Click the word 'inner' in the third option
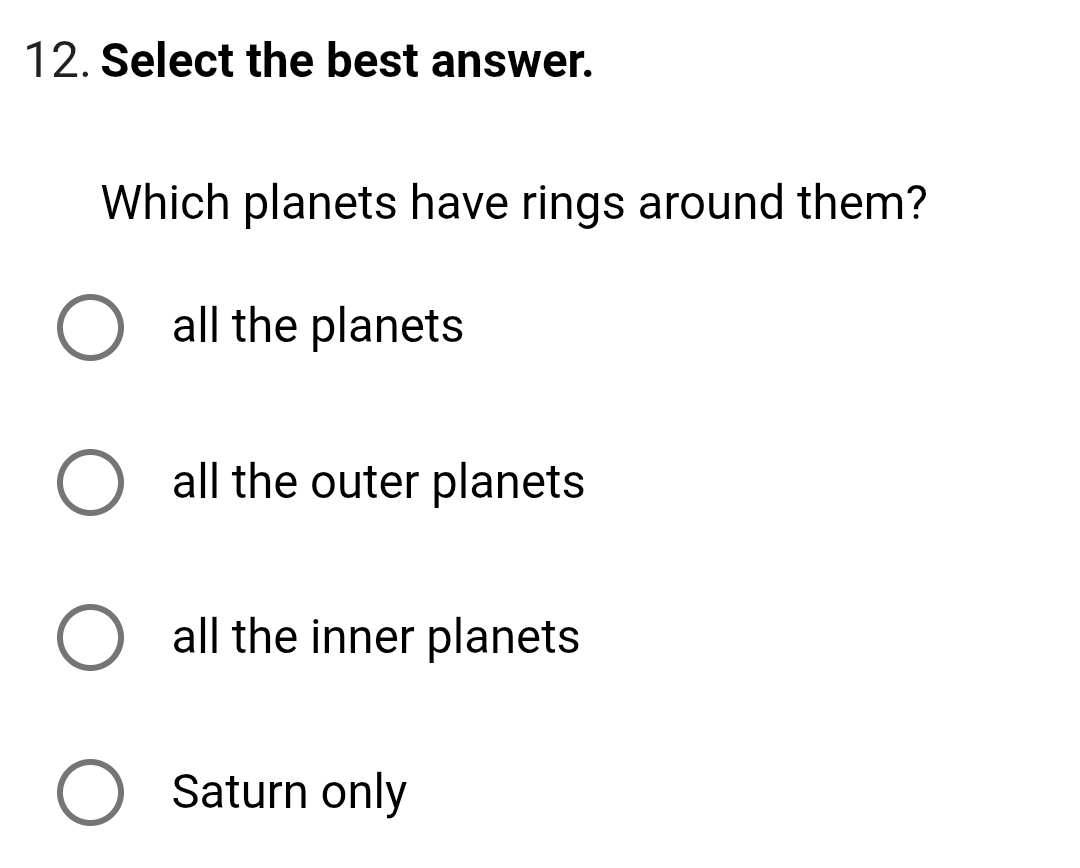The height and width of the screenshot is (868, 1080). (363, 637)
